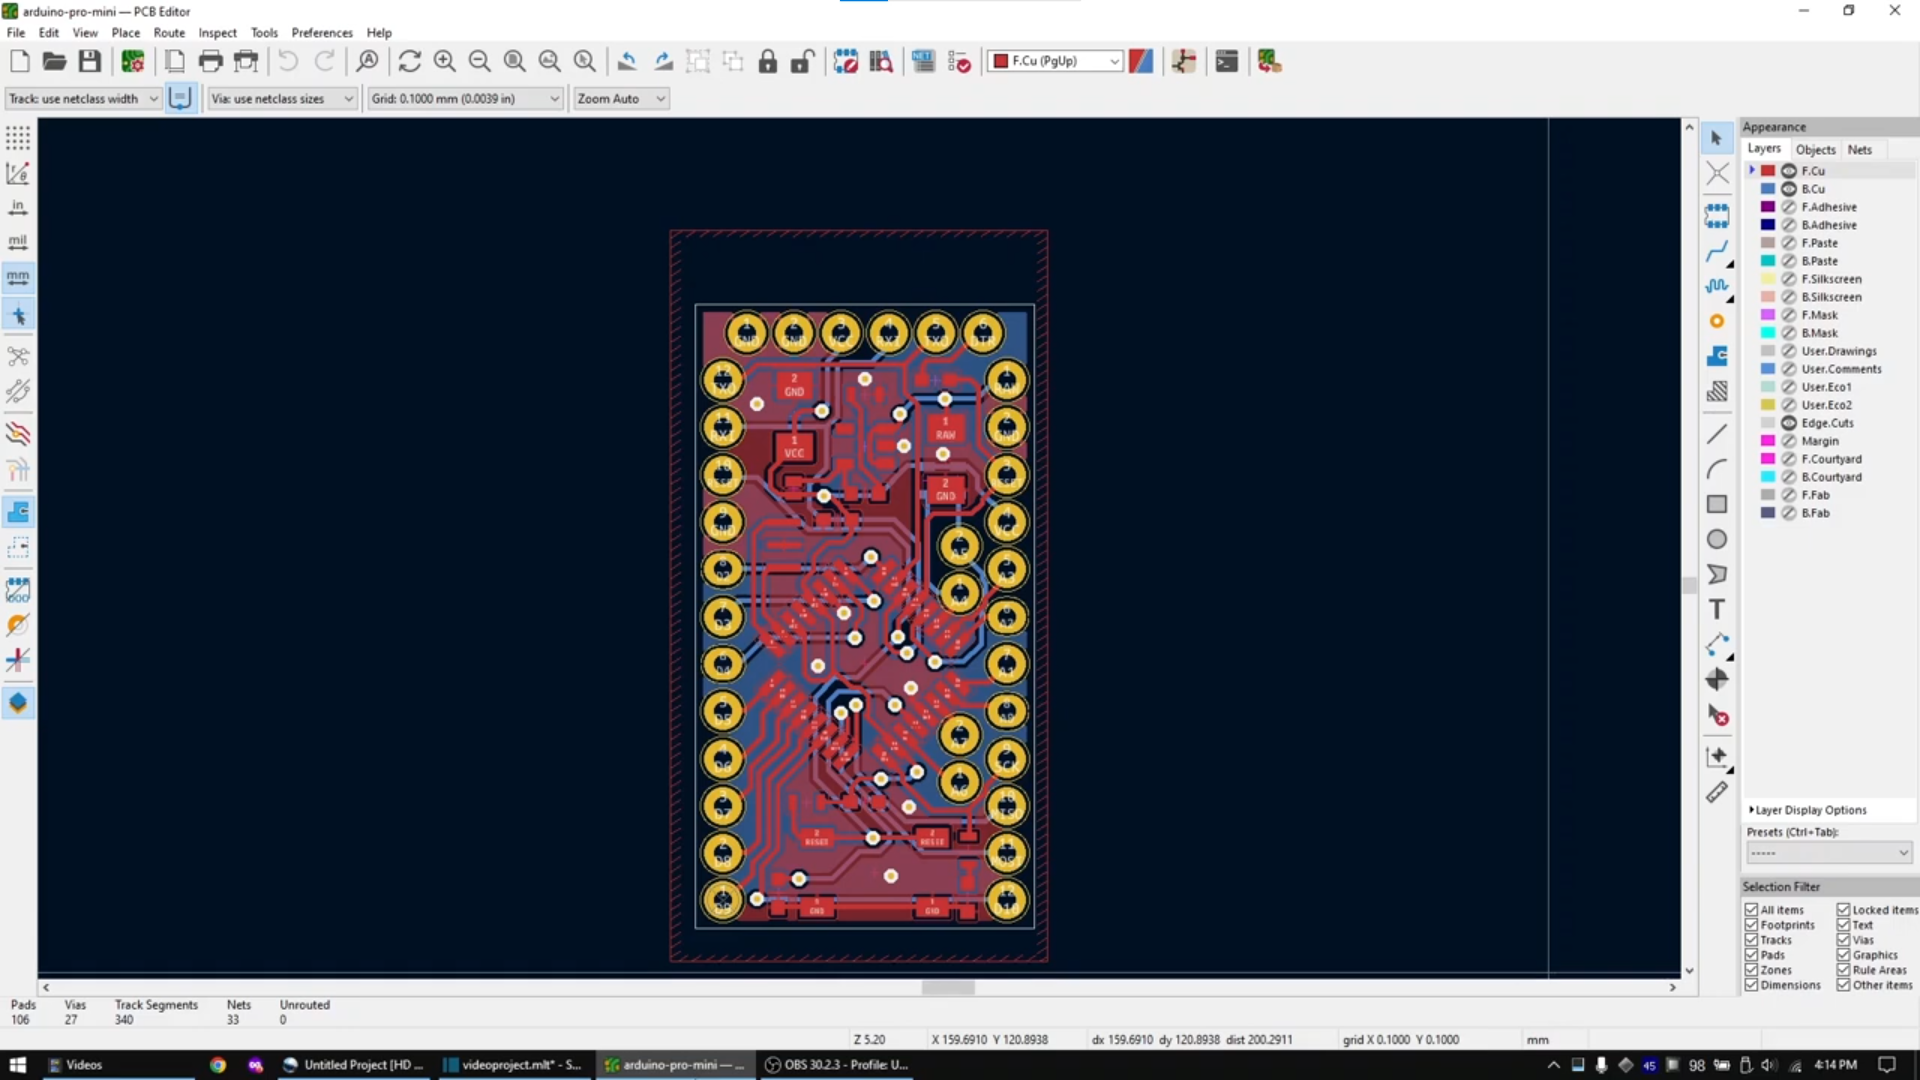
Task: Open the Place menu
Action: click(x=126, y=32)
